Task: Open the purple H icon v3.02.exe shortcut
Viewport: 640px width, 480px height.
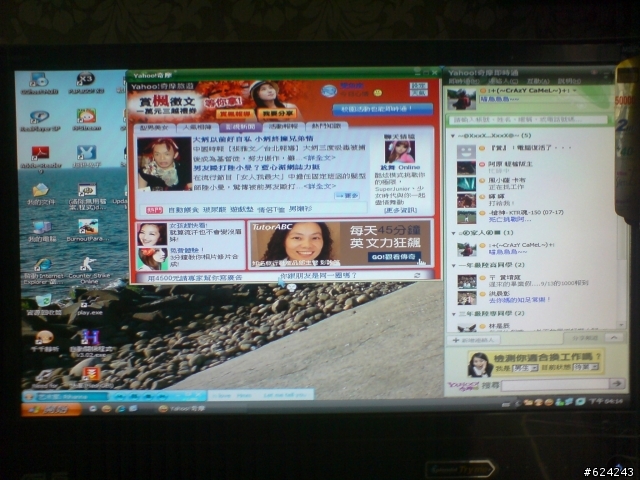Action: 91,343
